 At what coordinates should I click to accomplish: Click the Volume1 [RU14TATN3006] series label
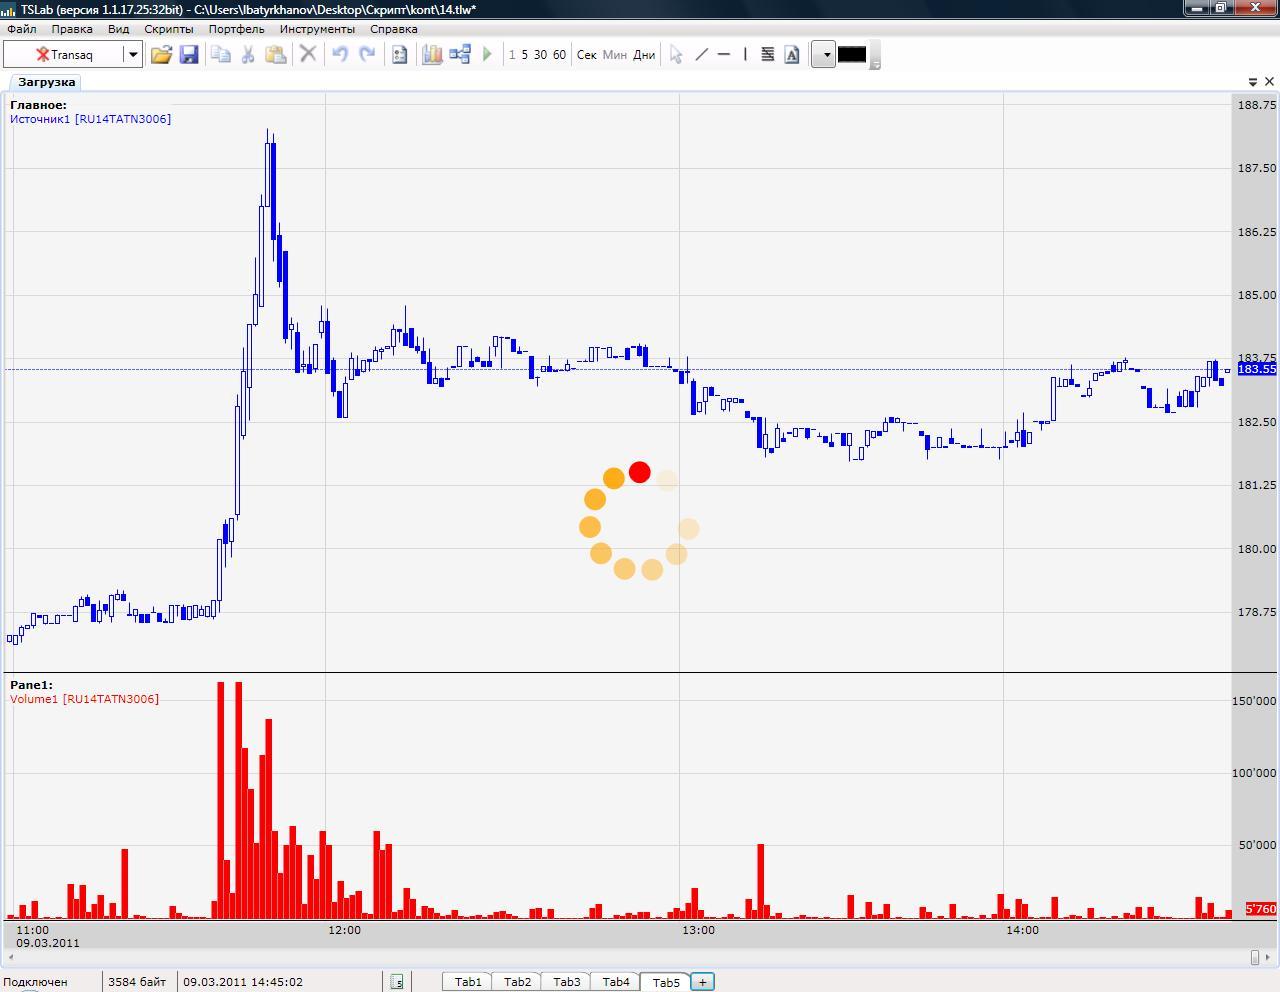pos(84,699)
